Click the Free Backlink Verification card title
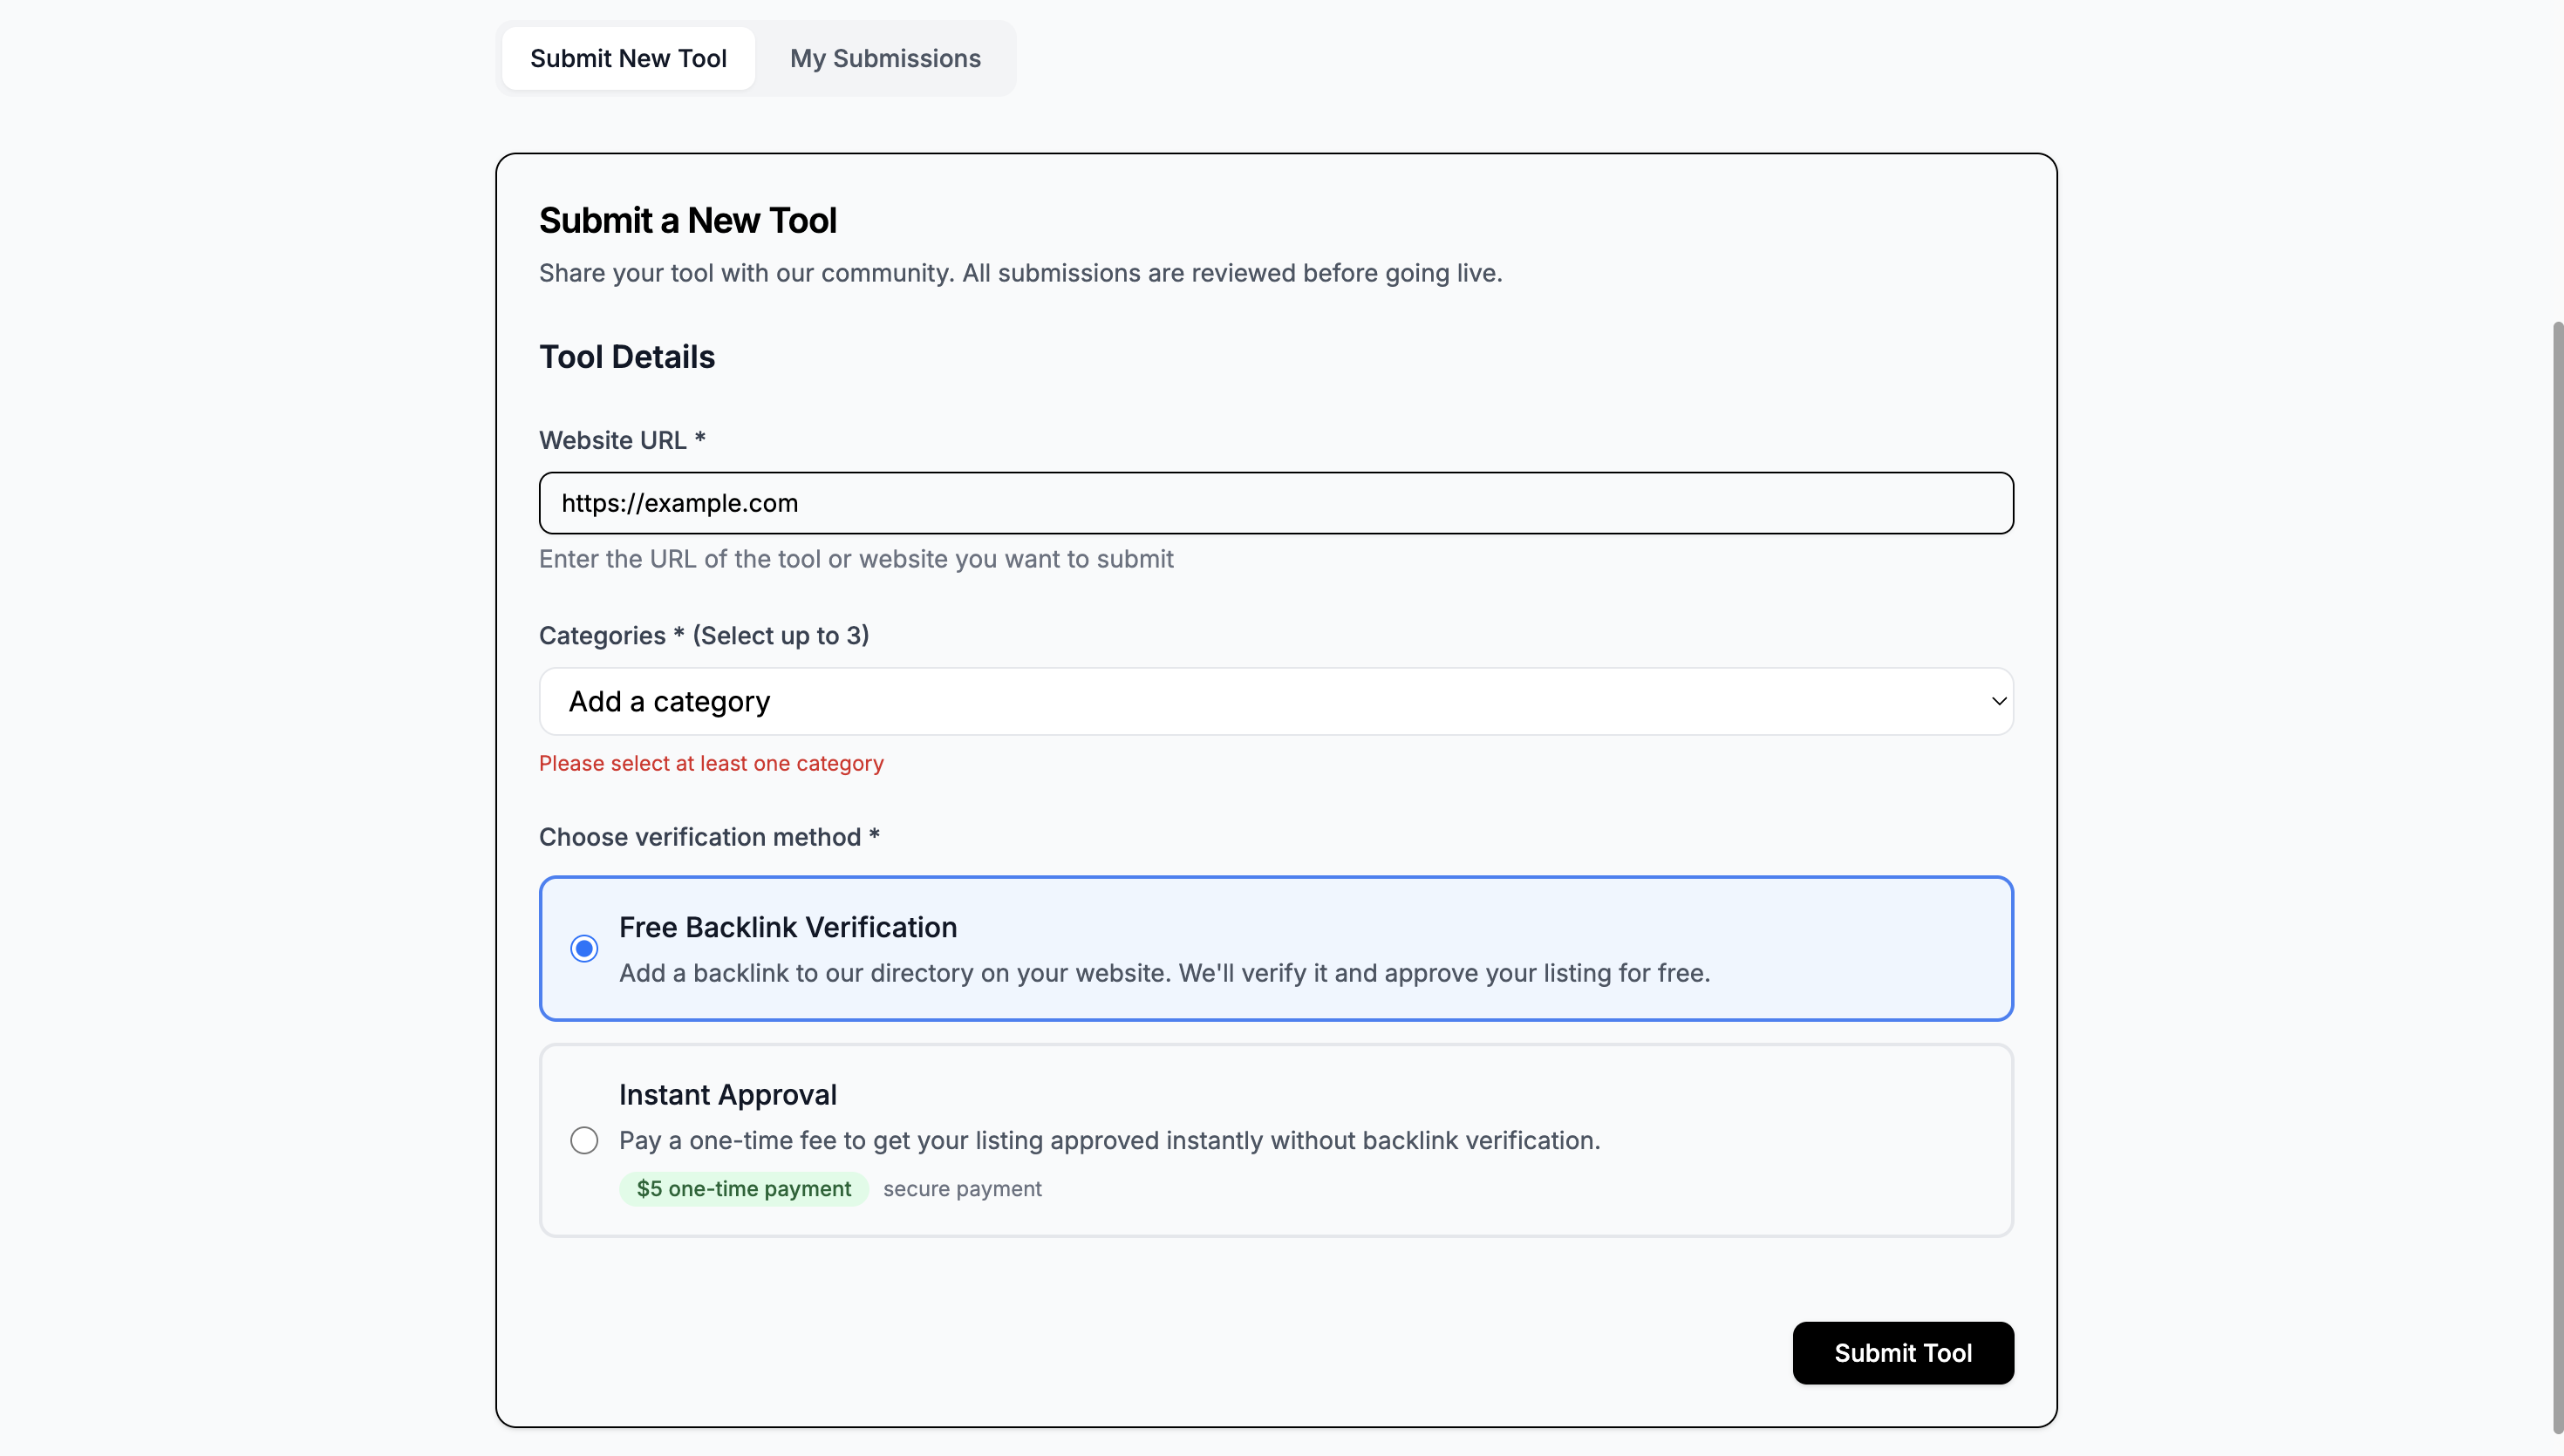Image resolution: width=2564 pixels, height=1456 pixels. 787,927
